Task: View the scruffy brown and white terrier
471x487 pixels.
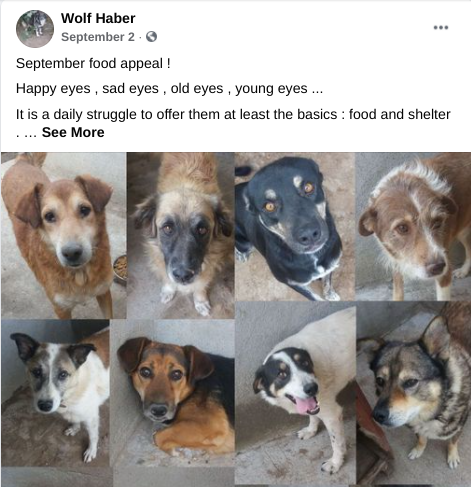Action: 413,227
